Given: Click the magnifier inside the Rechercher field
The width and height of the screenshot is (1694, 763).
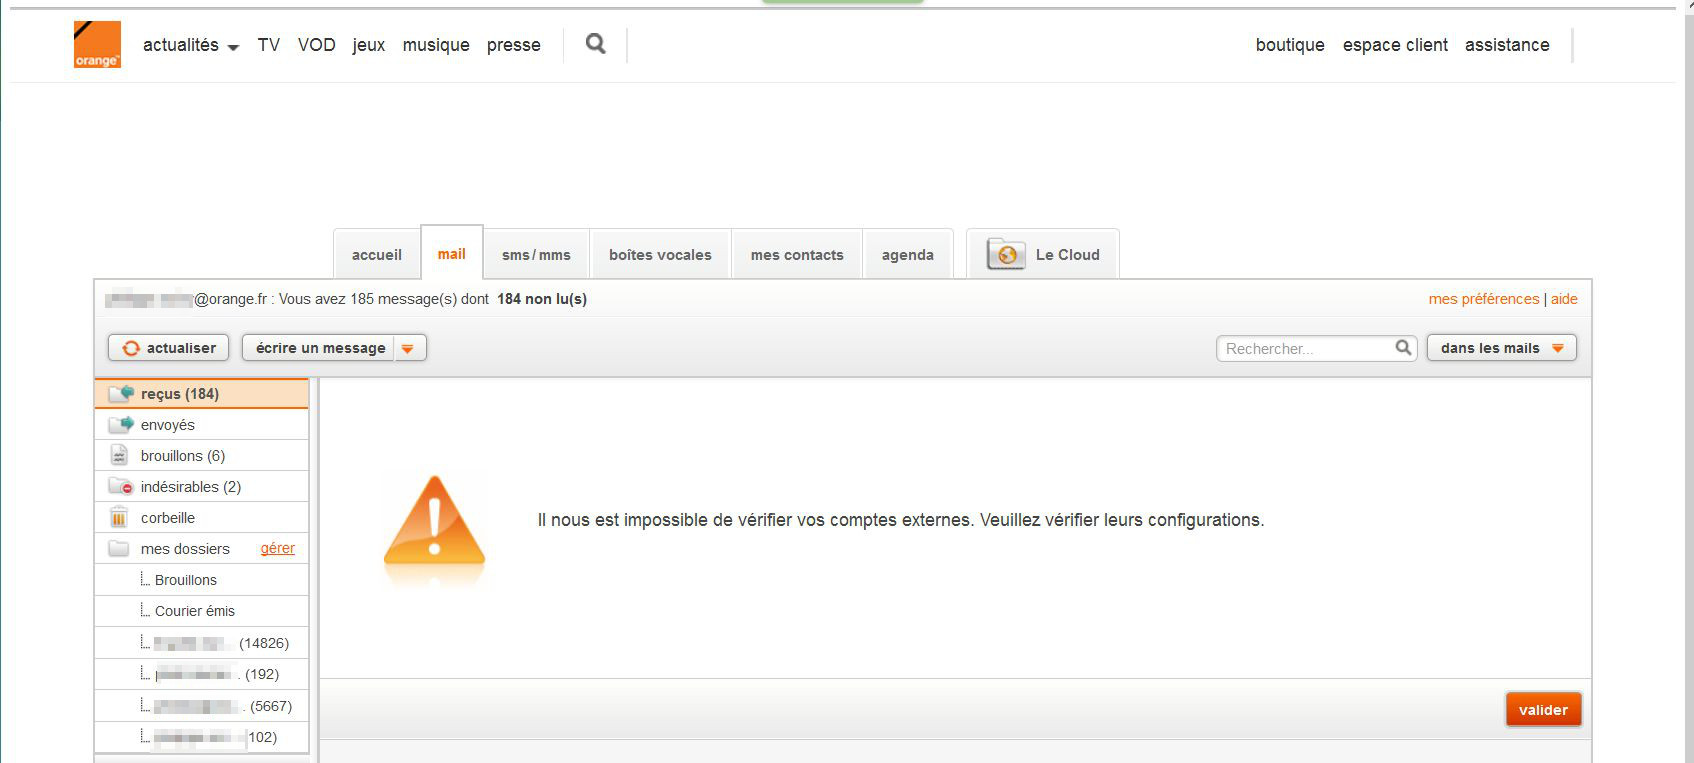Looking at the screenshot, I should (x=1404, y=348).
